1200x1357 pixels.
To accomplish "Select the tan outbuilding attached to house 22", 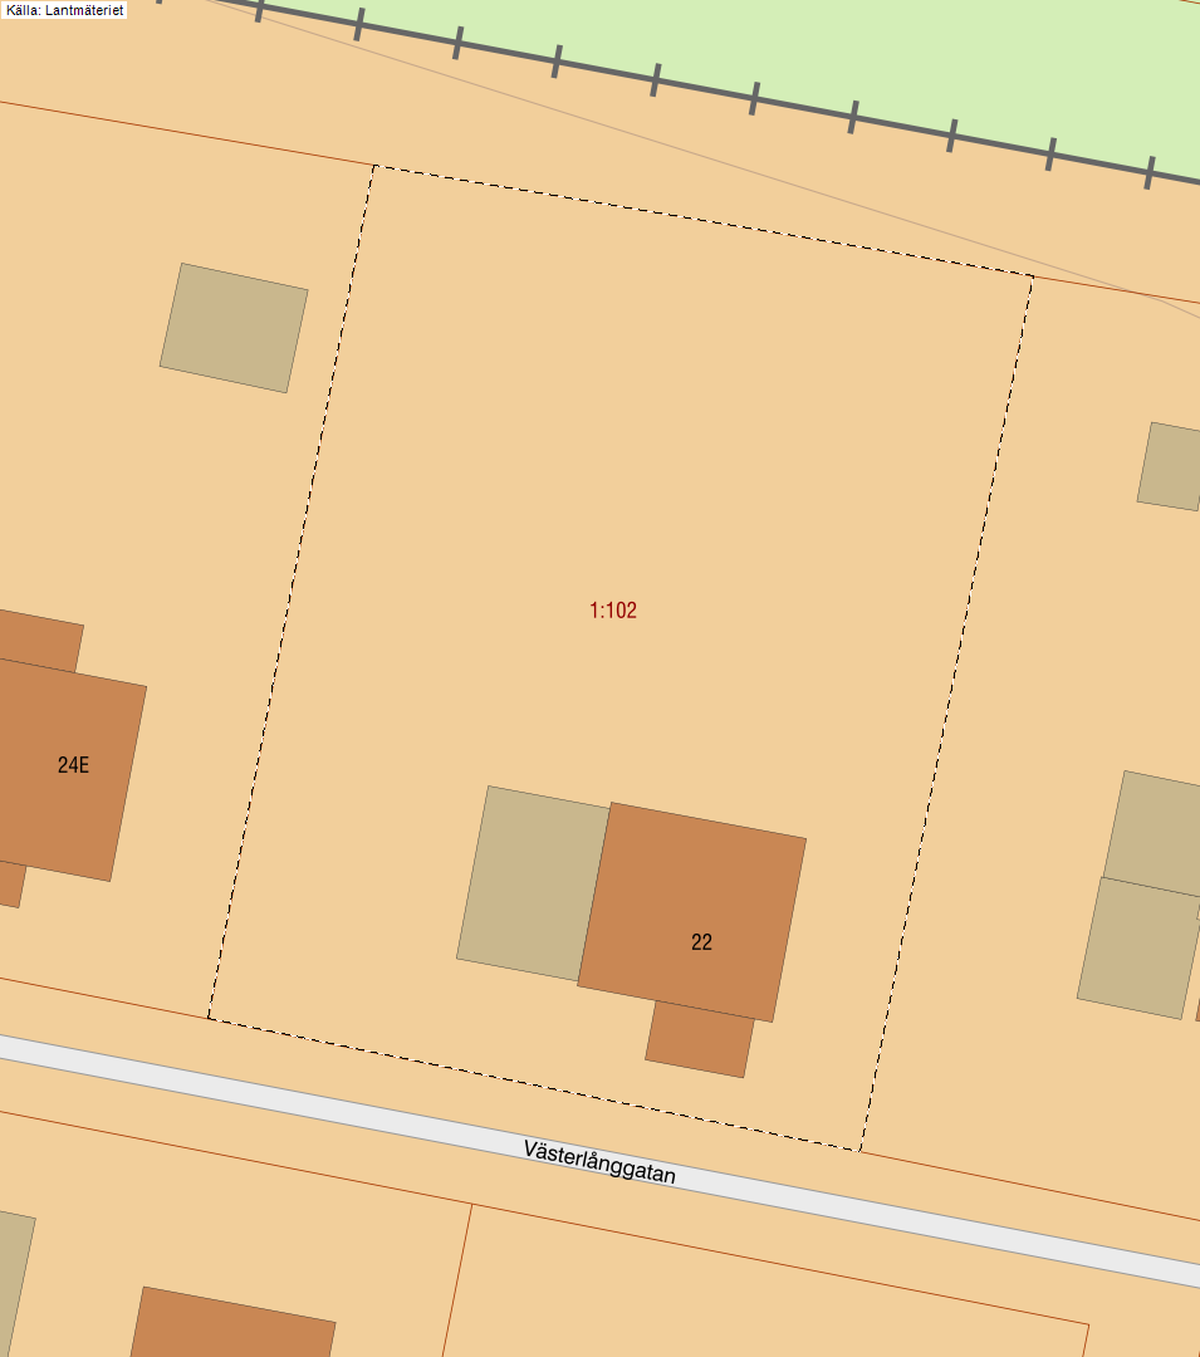I will [533, 883].
